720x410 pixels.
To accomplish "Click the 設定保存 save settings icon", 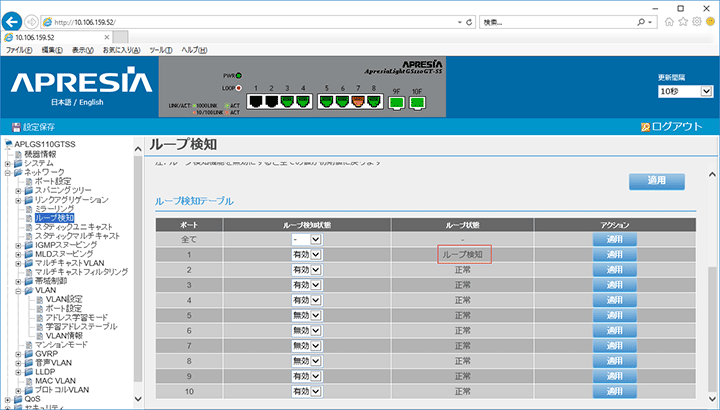I will tap(16, 127).
